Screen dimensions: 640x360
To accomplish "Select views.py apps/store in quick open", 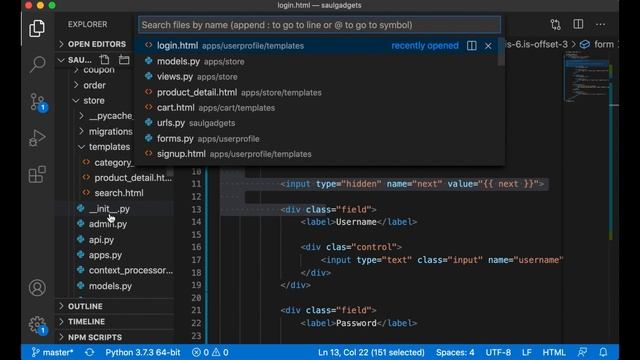I will pos(319,77).
